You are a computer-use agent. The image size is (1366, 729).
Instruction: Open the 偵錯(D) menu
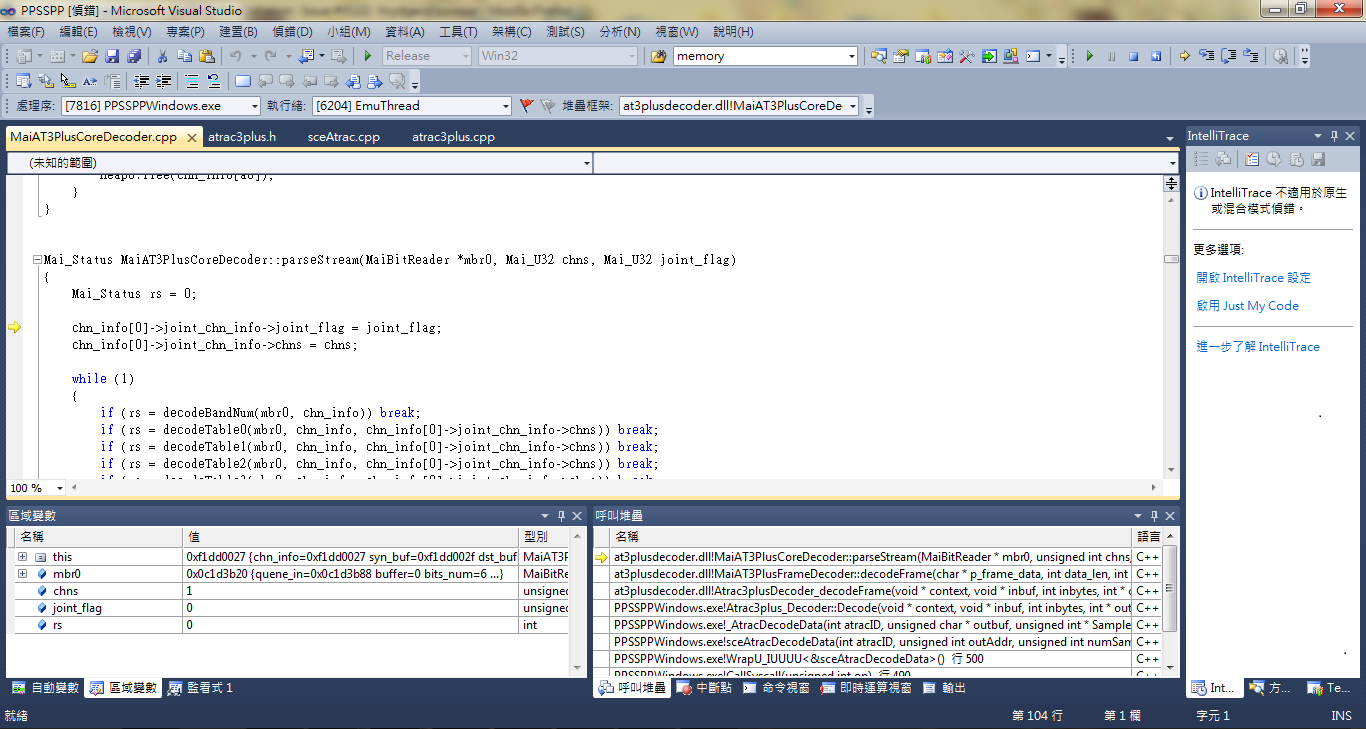[x=292, y=32]
